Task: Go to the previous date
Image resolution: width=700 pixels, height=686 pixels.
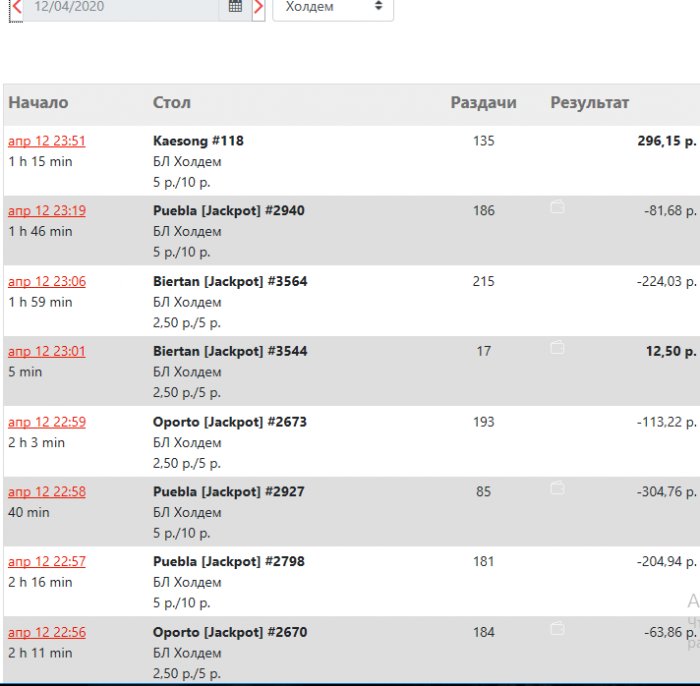Action: [x=16, y=6]
